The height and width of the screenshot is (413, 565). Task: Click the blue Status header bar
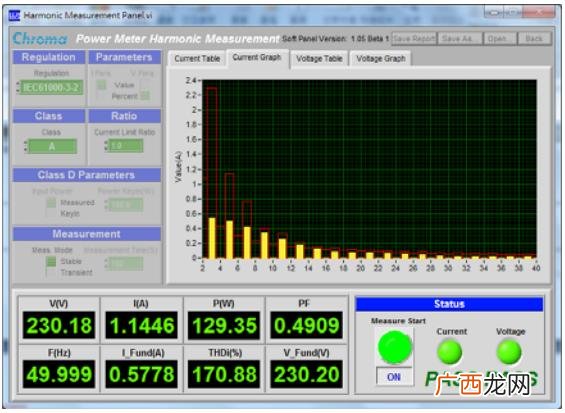point(449,304)
